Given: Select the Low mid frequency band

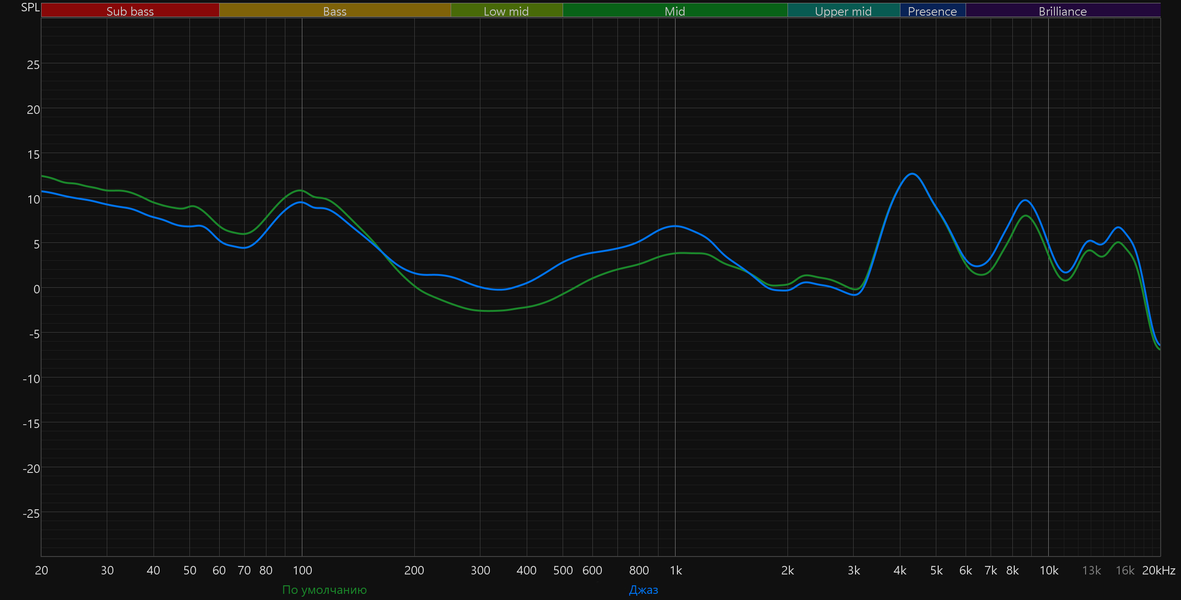Looking at the screenshot, I should pos(507,11).
